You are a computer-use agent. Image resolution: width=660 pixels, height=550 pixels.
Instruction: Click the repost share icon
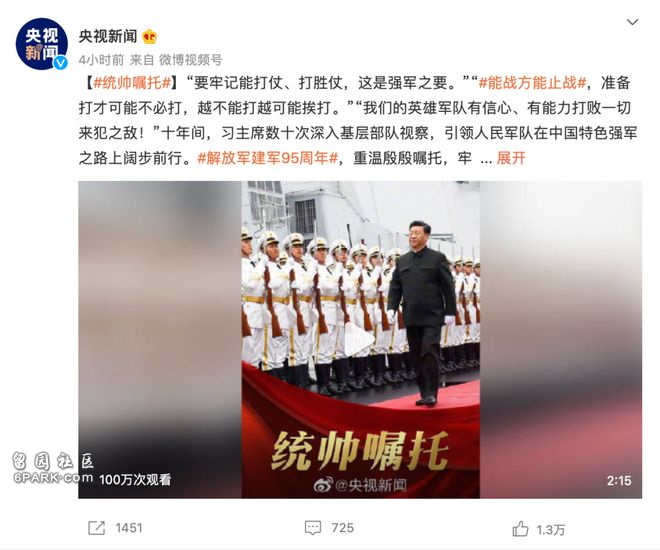coord(96,528)
